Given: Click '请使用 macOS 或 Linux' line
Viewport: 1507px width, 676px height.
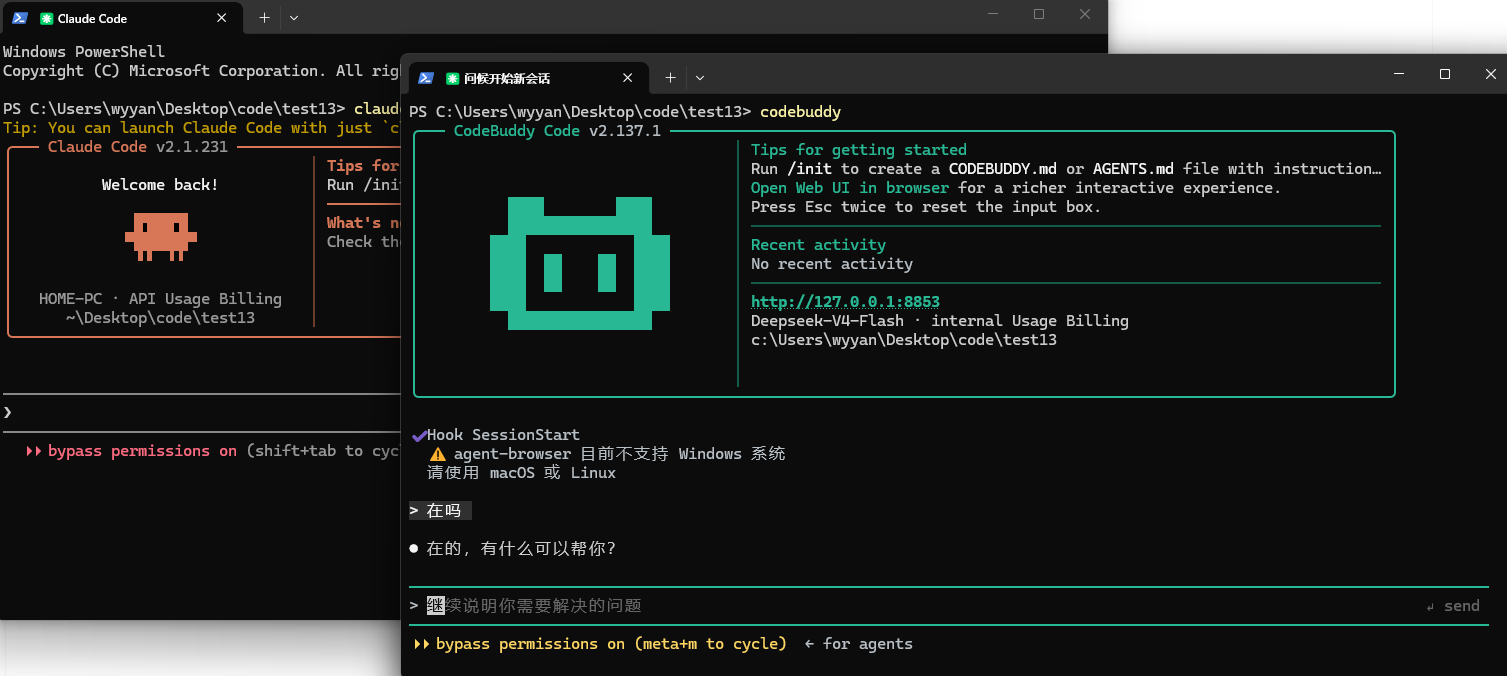Looking at the screenshot, I should [521, 473].
